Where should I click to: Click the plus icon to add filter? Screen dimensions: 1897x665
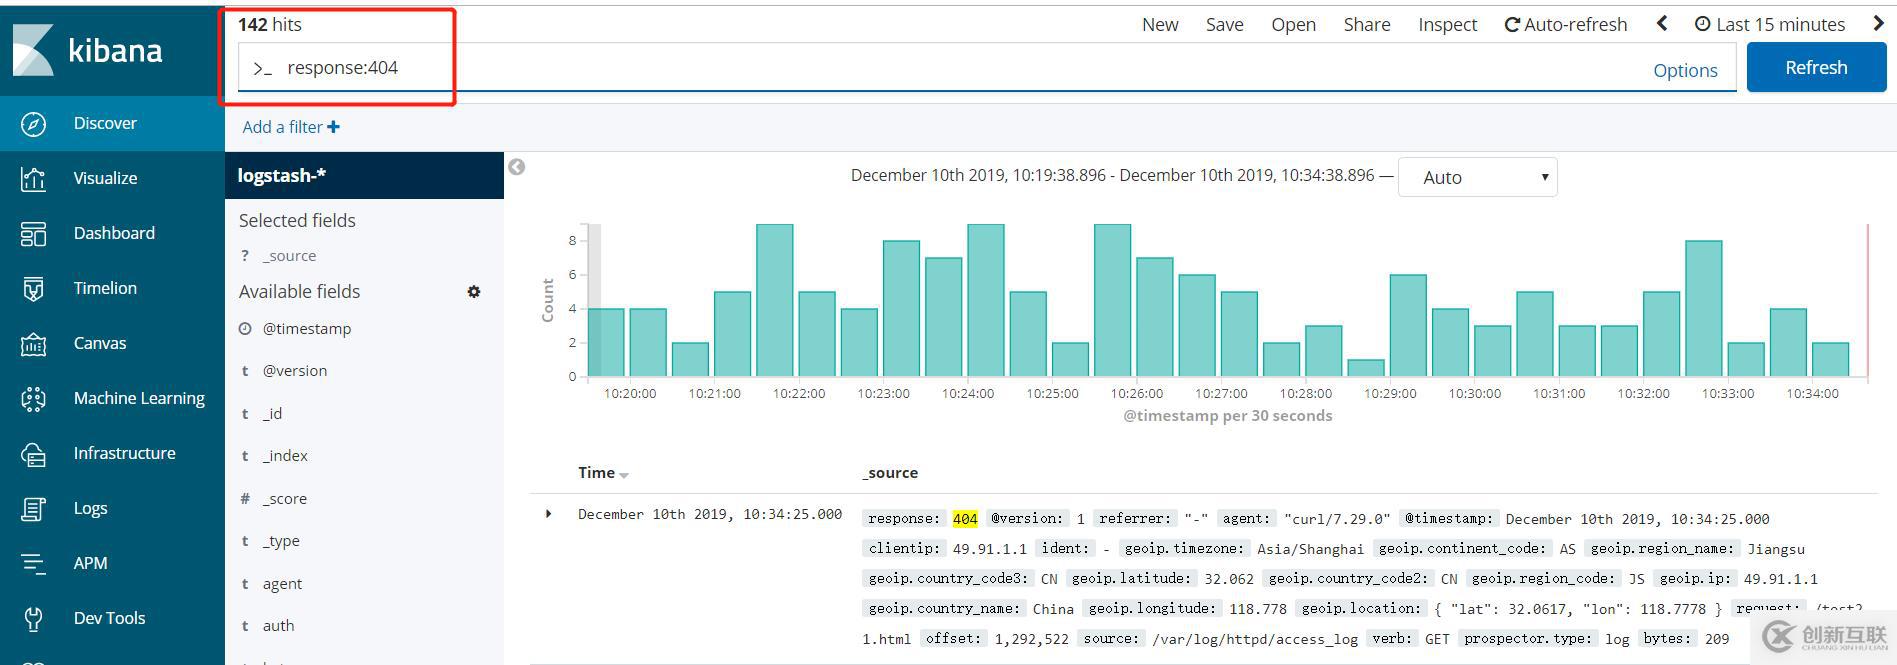click(x=333, y=127)
